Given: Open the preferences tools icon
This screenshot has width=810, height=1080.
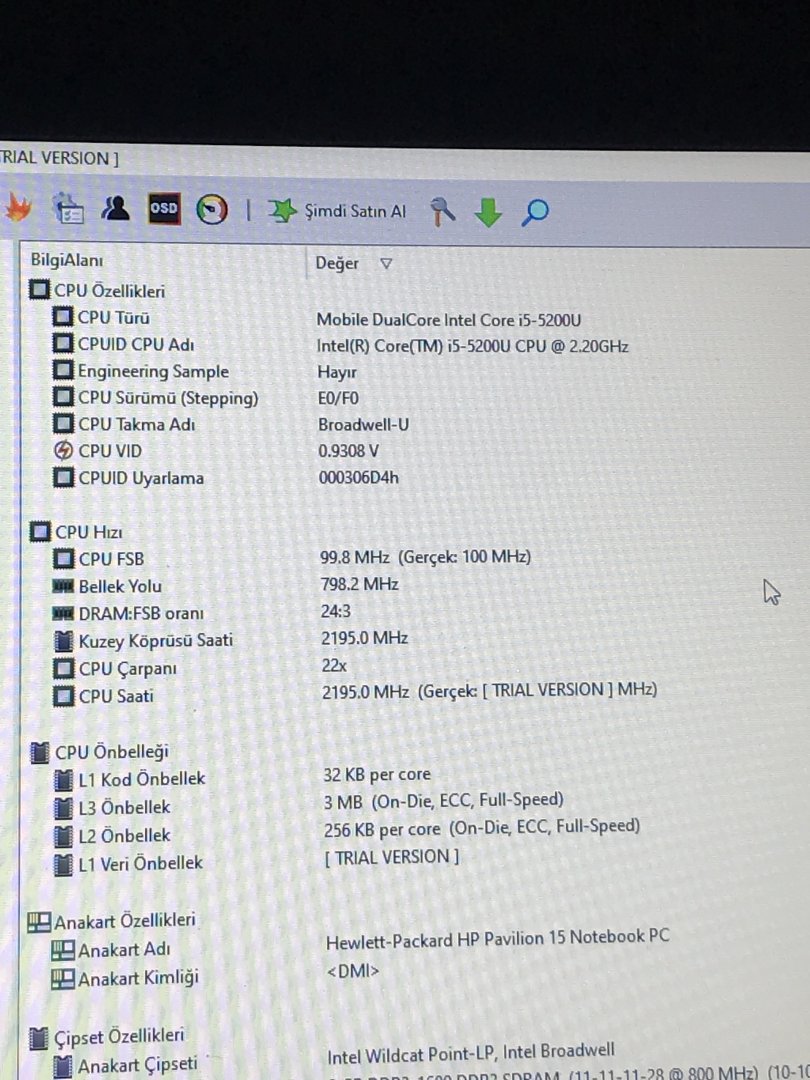Looking at the screenshot, I should (442, 211).
